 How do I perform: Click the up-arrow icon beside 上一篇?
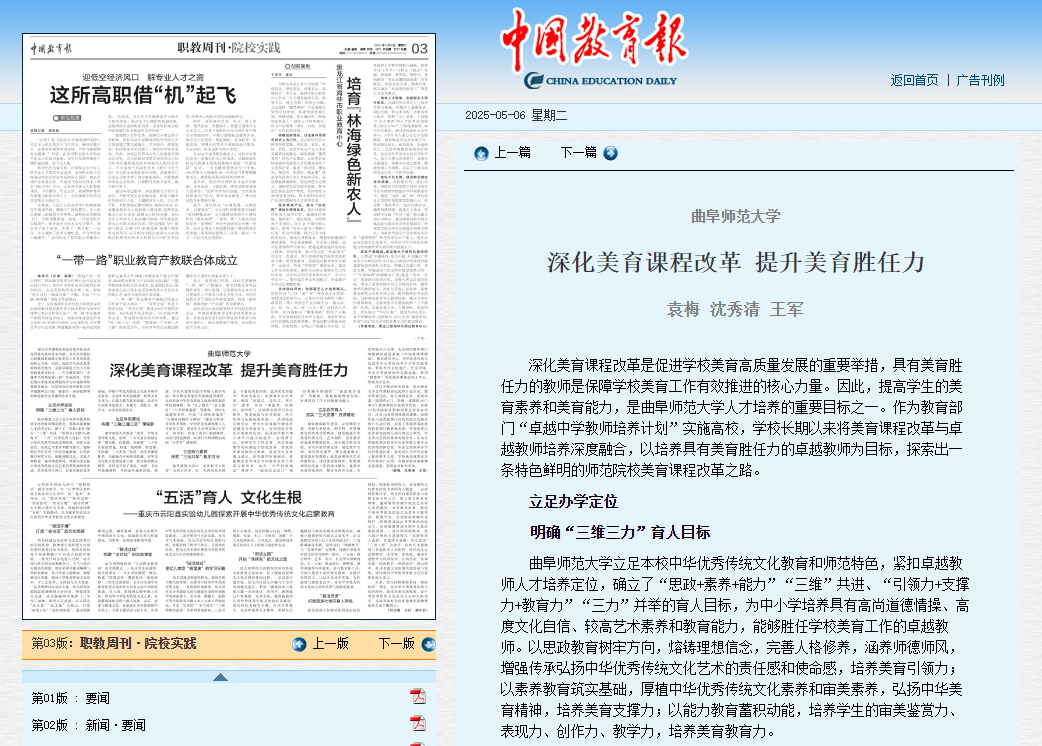point(481,153)
